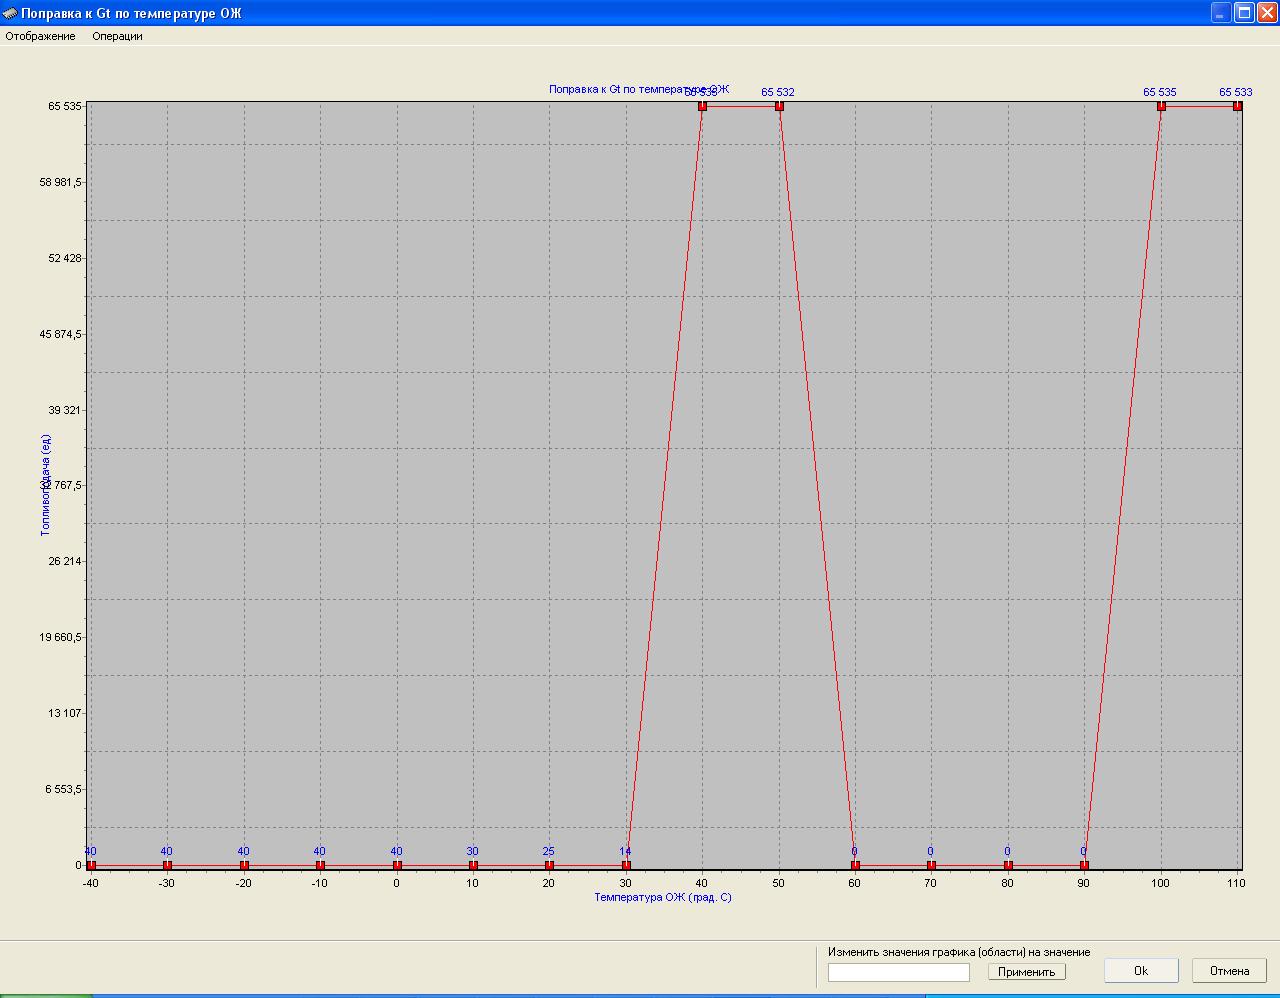This screenshot has width=1280, height=998.
Task: Select the graph point at 20 degrees
Action: (x=549, y=865)
